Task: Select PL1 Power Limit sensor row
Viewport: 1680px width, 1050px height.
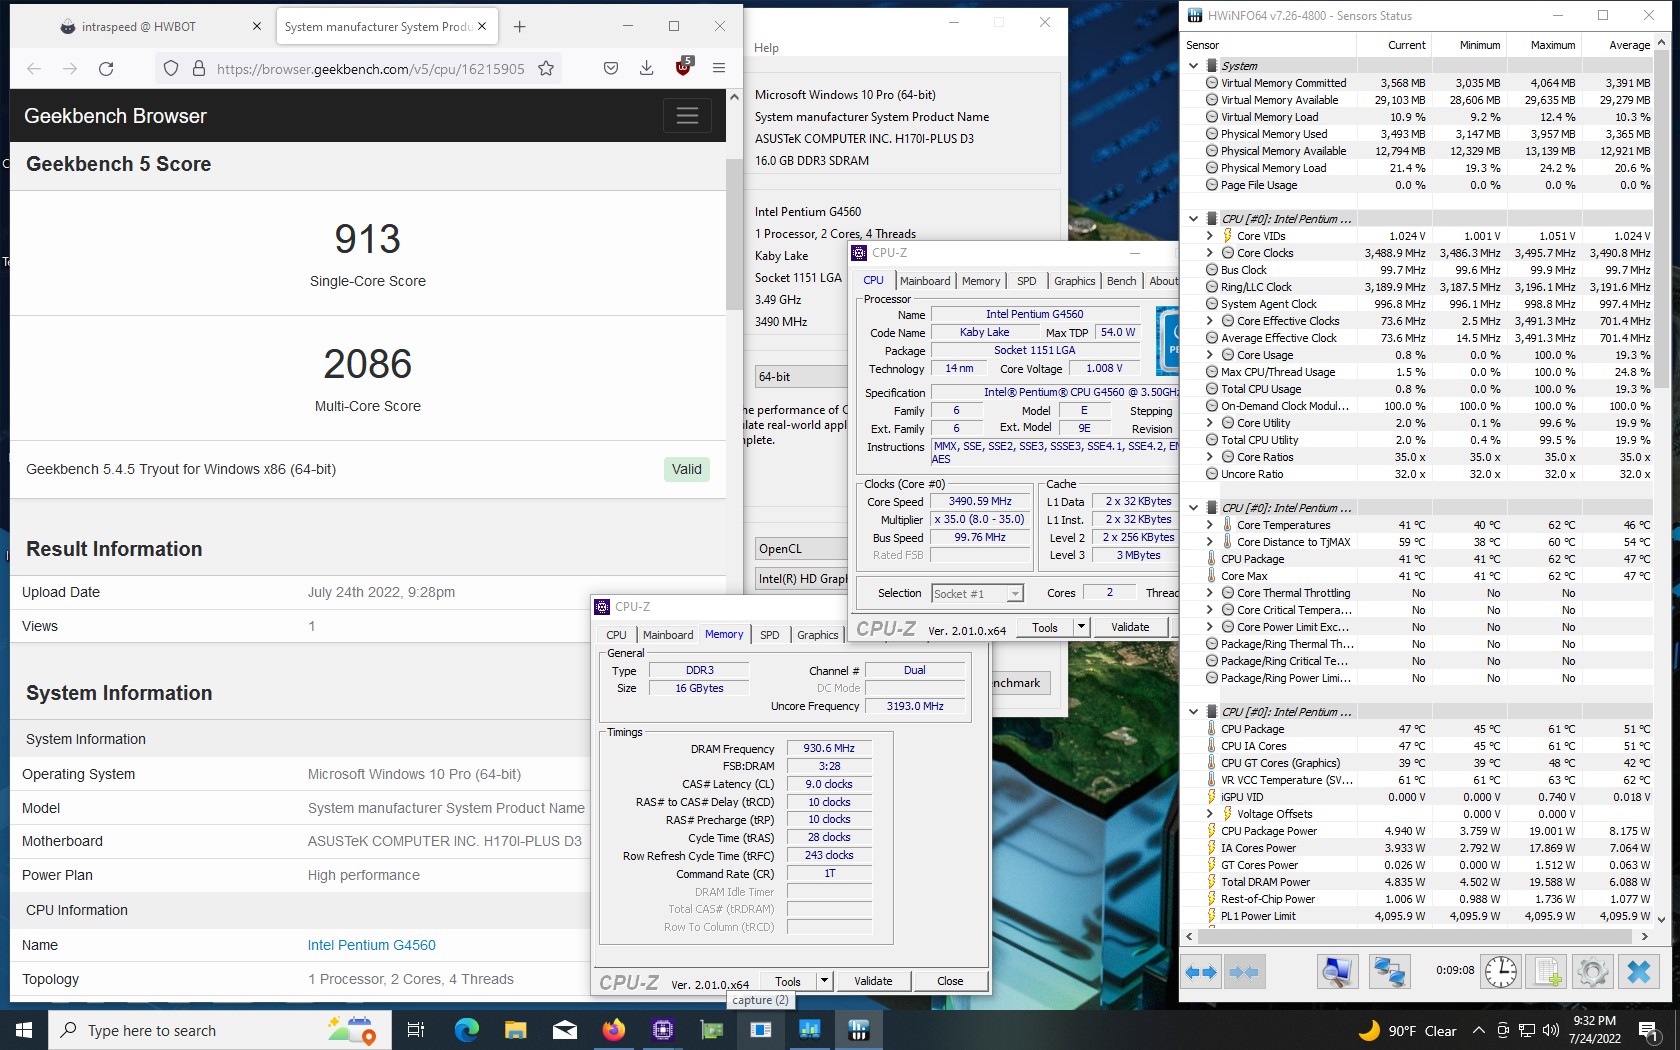Action: point(1418,916)
